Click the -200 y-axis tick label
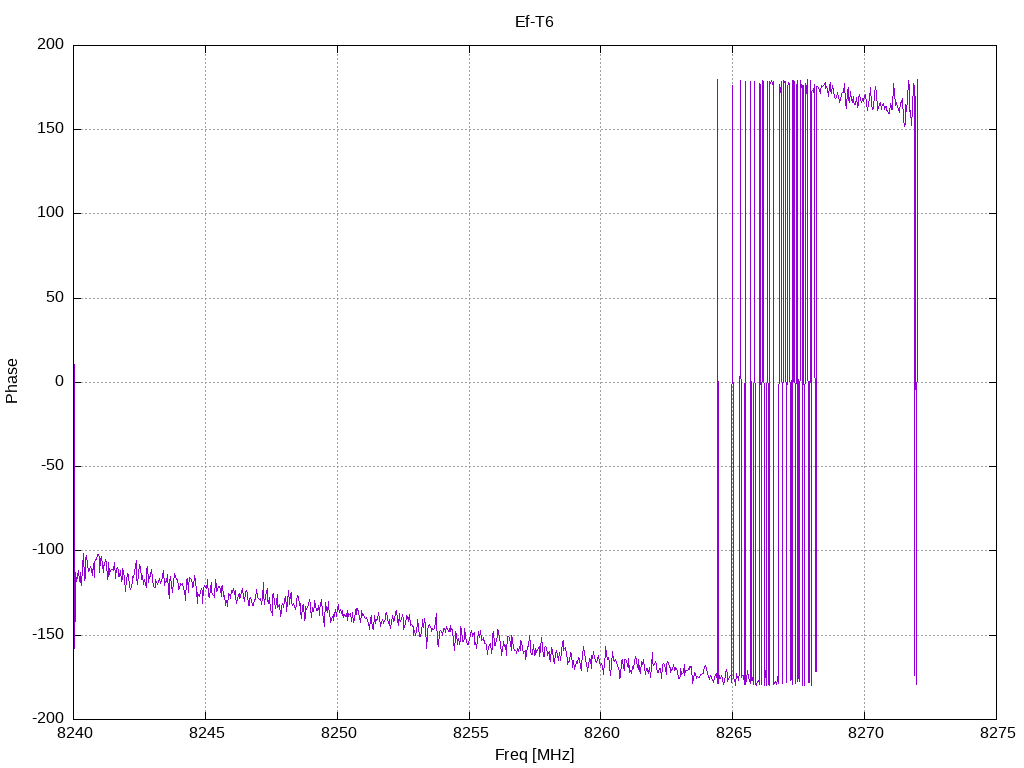 point(48,718)
